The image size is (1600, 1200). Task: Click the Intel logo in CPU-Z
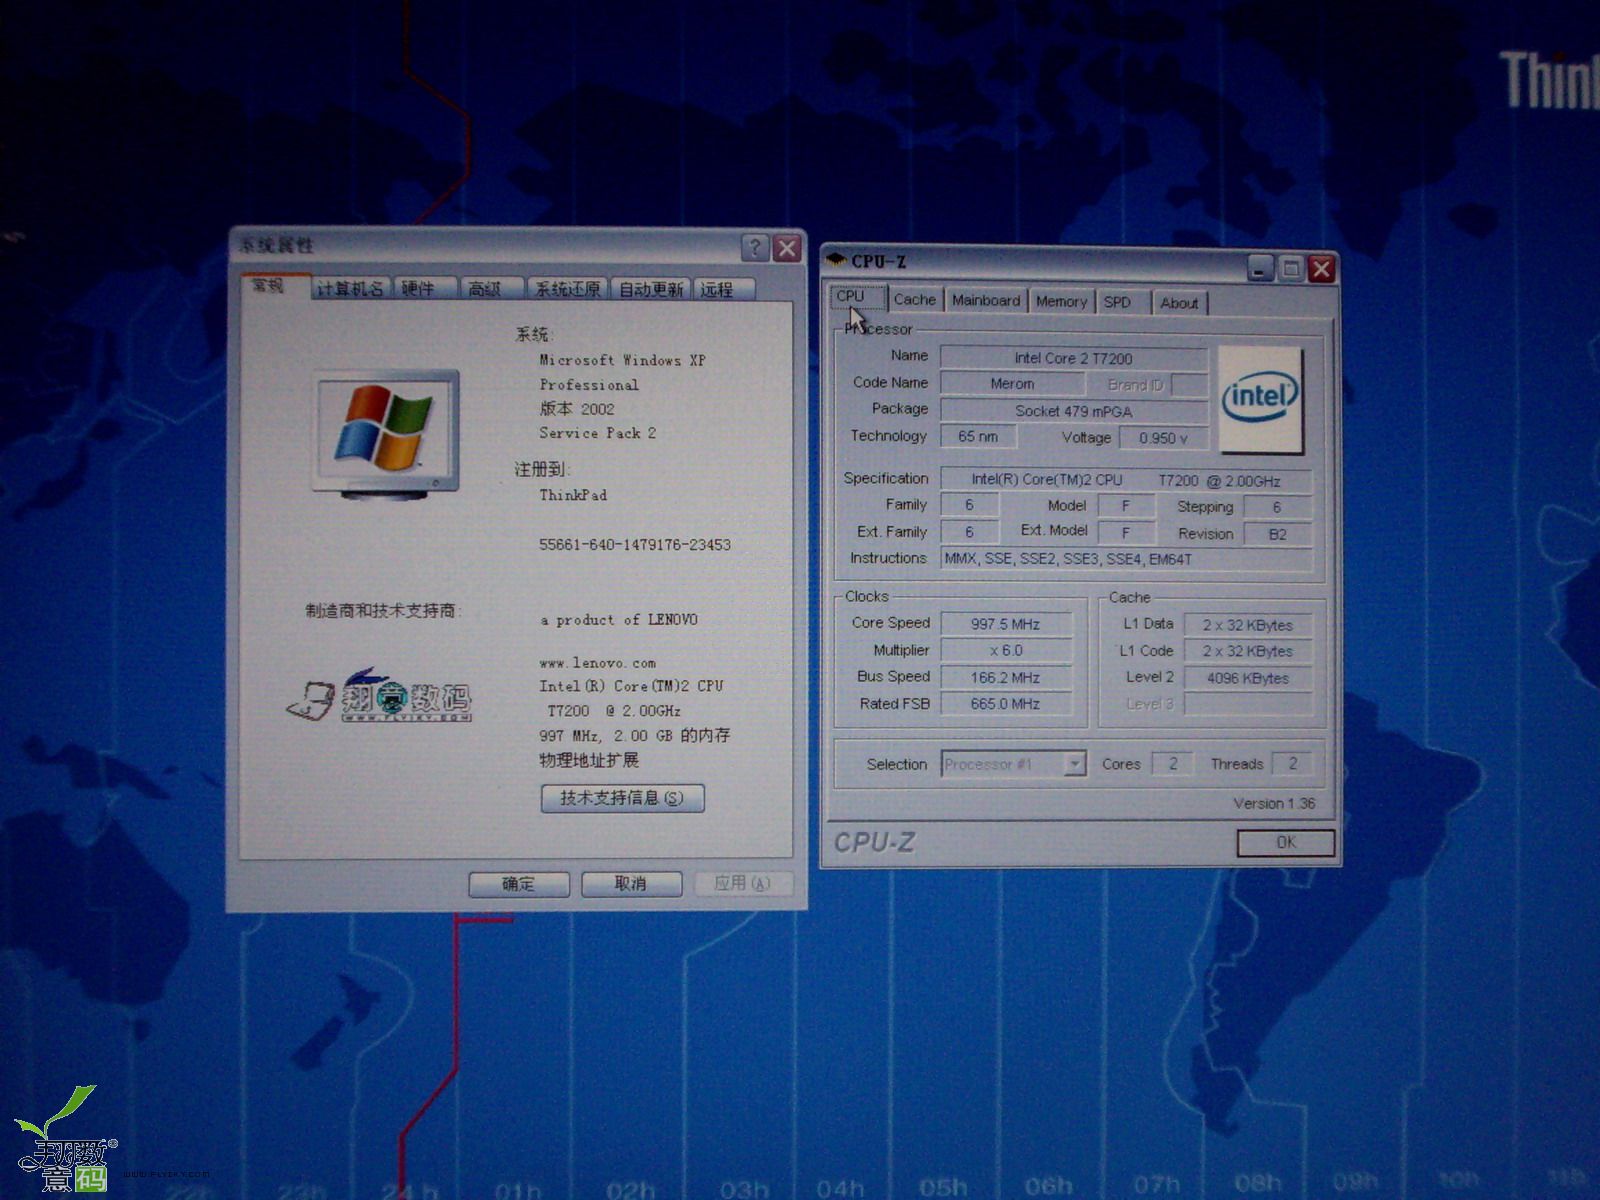pos(1261,398)
